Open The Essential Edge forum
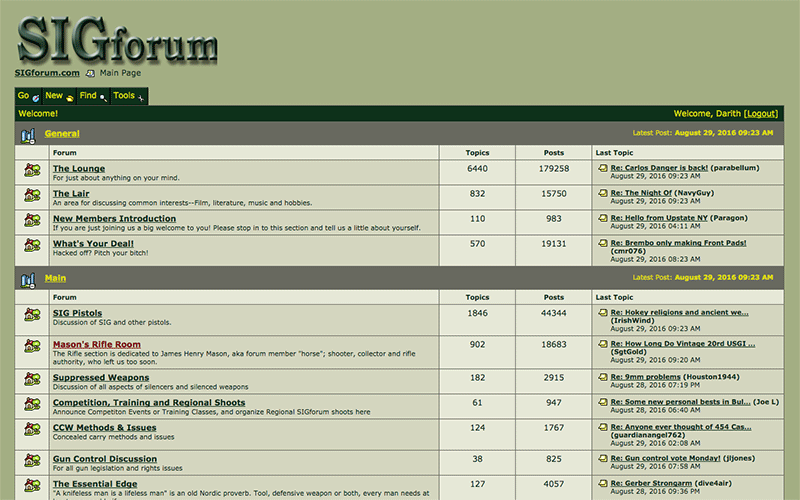 click(x=95, y=484)
